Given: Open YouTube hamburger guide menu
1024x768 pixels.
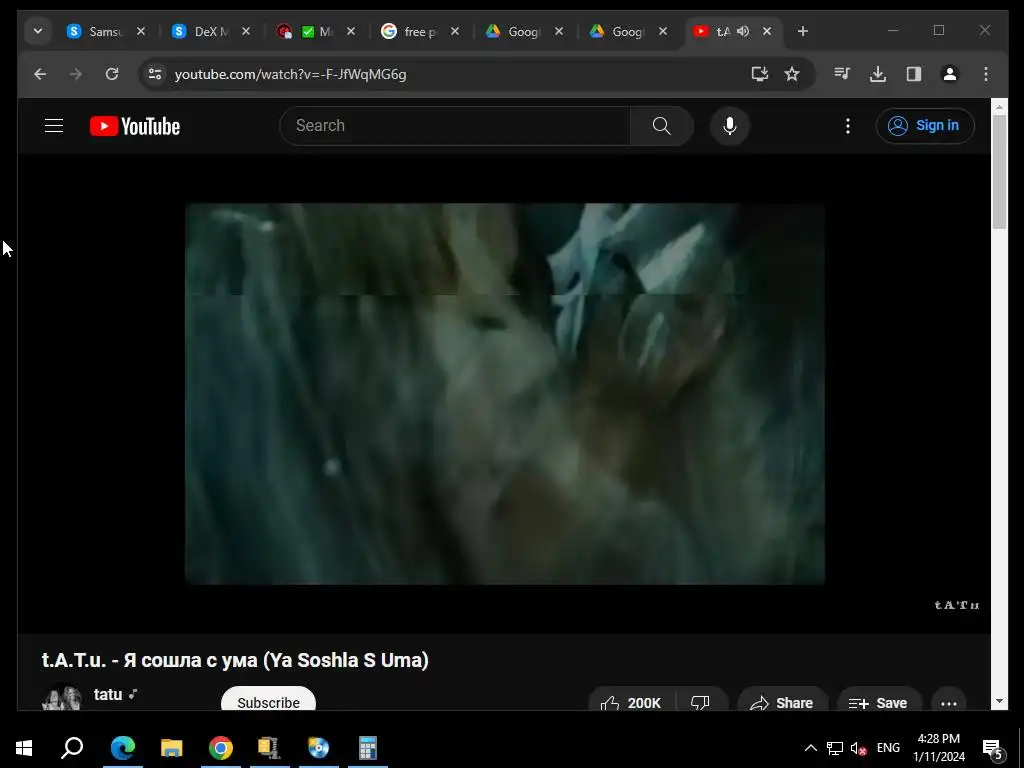Looking at the screenshot, I should coord(54,125).
